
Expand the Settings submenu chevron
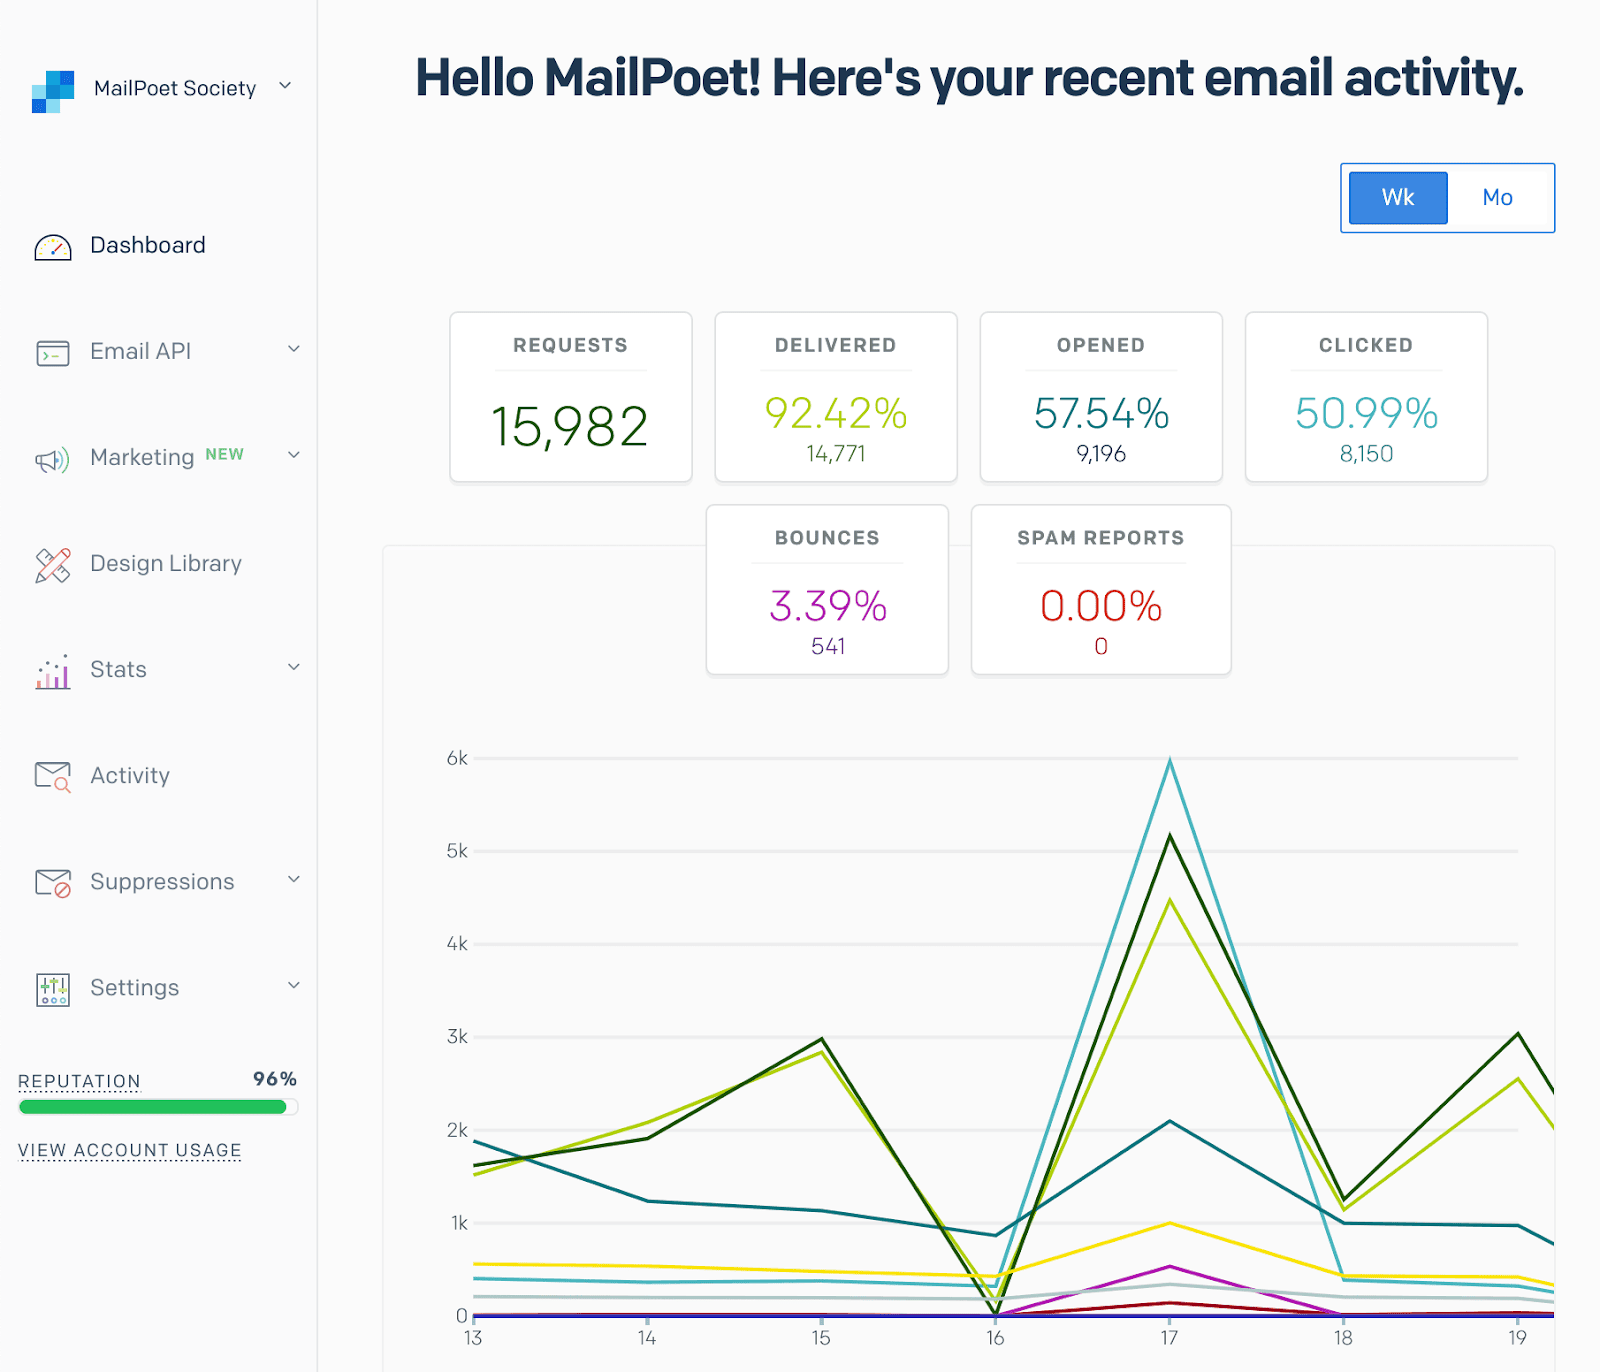click(294, 985)
